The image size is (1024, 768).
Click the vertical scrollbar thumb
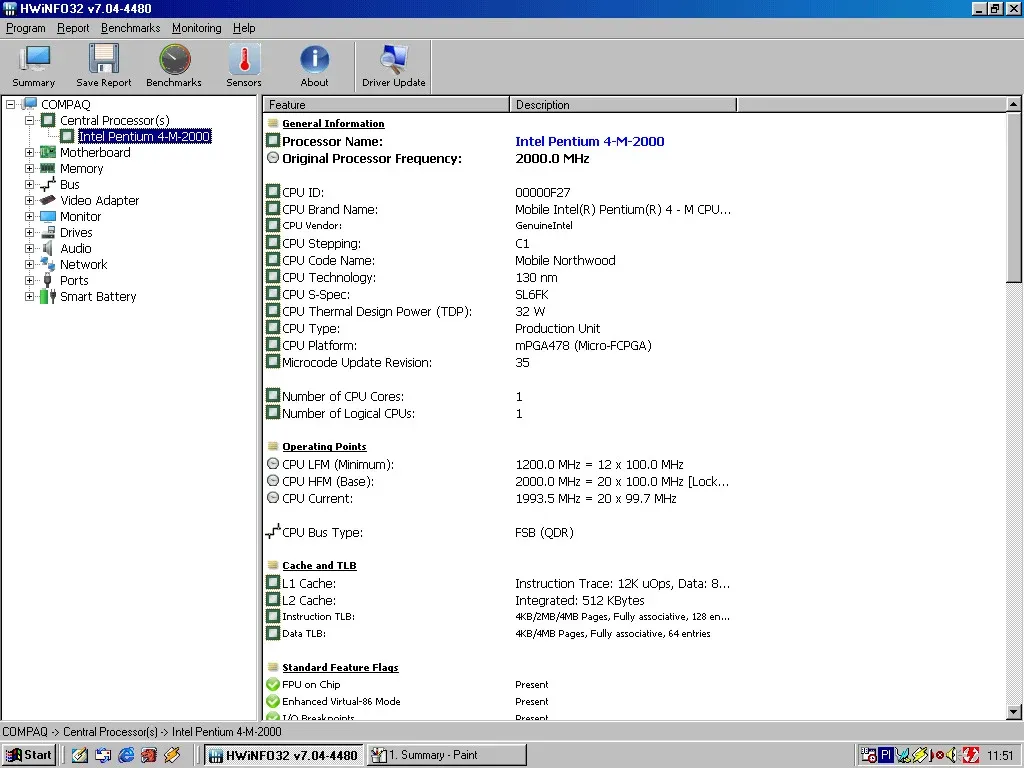pyautogui.click(x=1013, y=197)
